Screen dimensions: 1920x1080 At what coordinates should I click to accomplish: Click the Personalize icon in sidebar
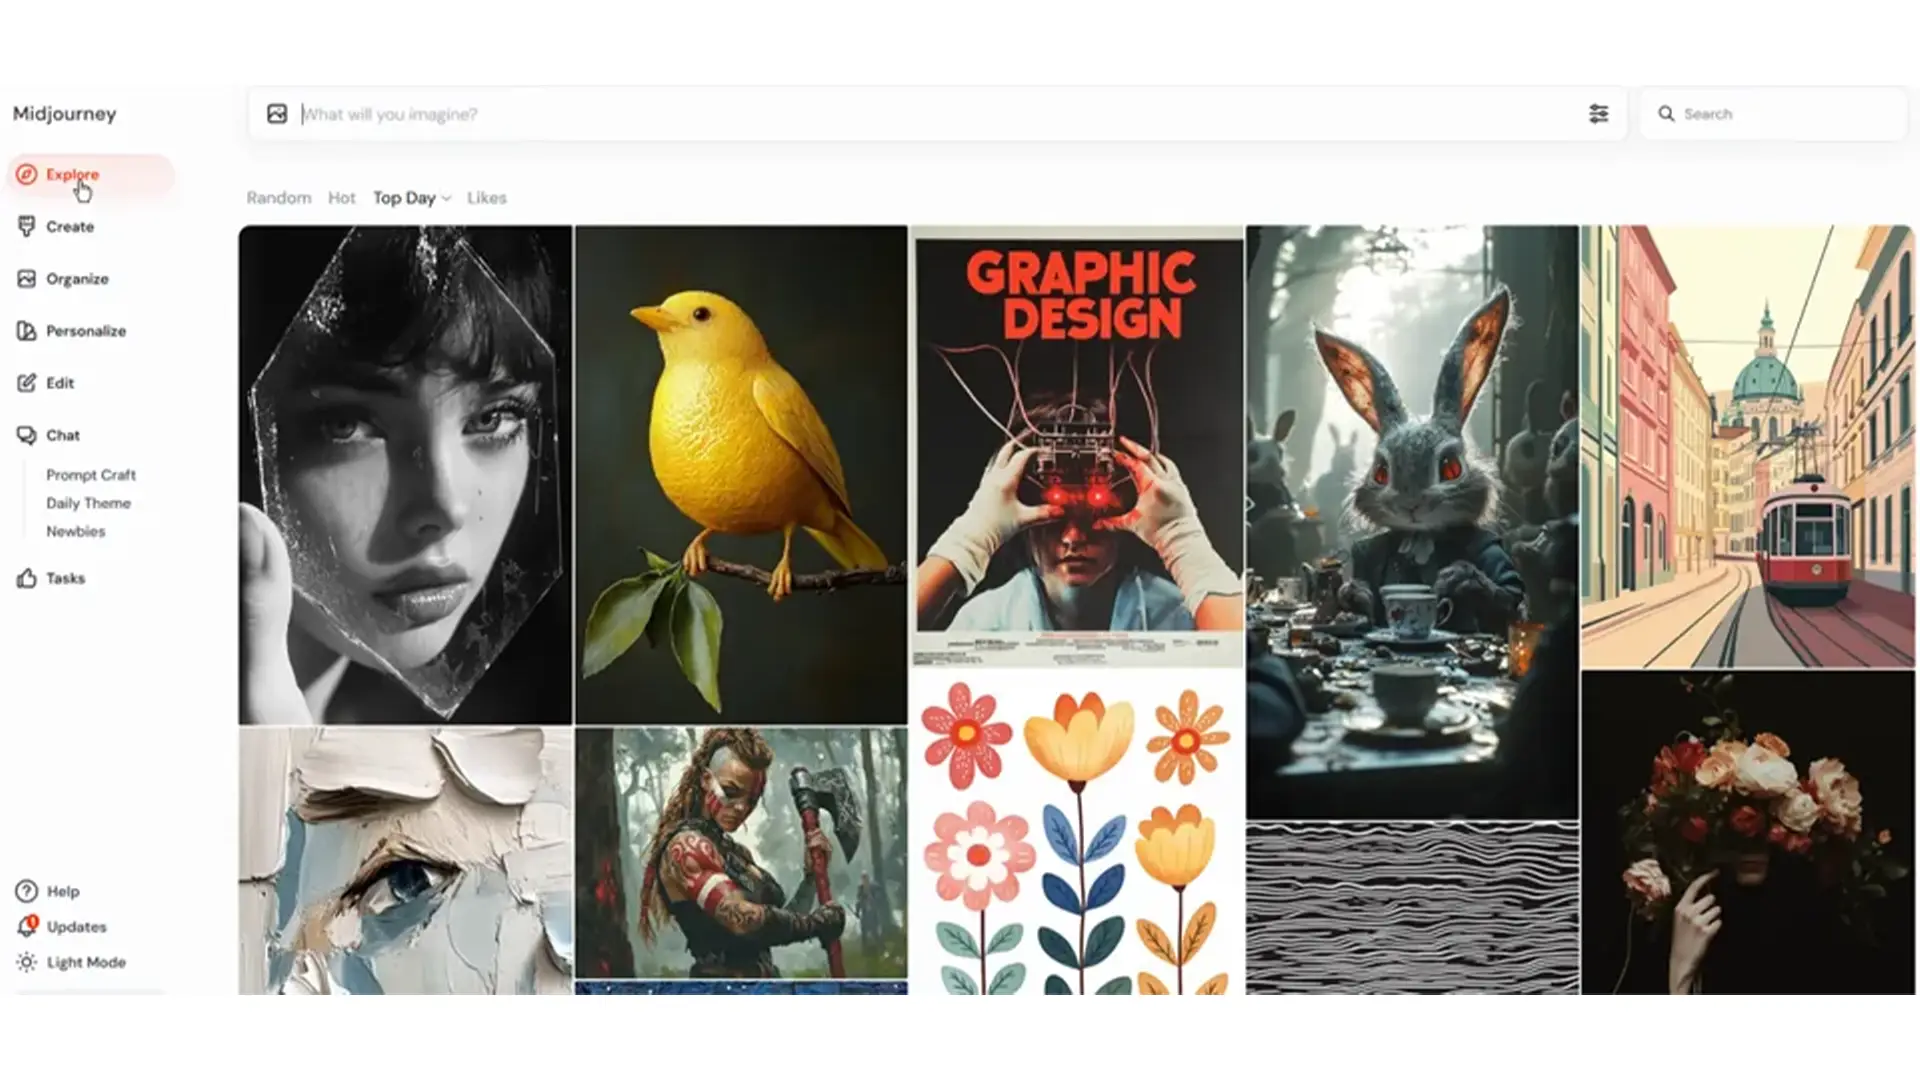27,331
